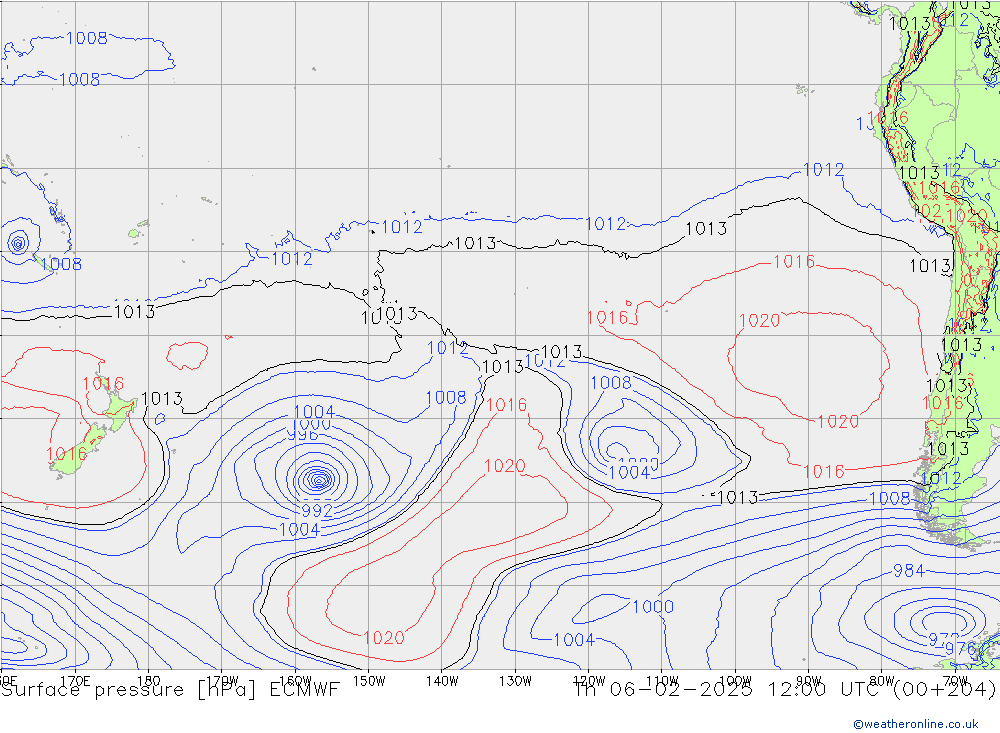Click the 992 isobar label

[317, 510]
